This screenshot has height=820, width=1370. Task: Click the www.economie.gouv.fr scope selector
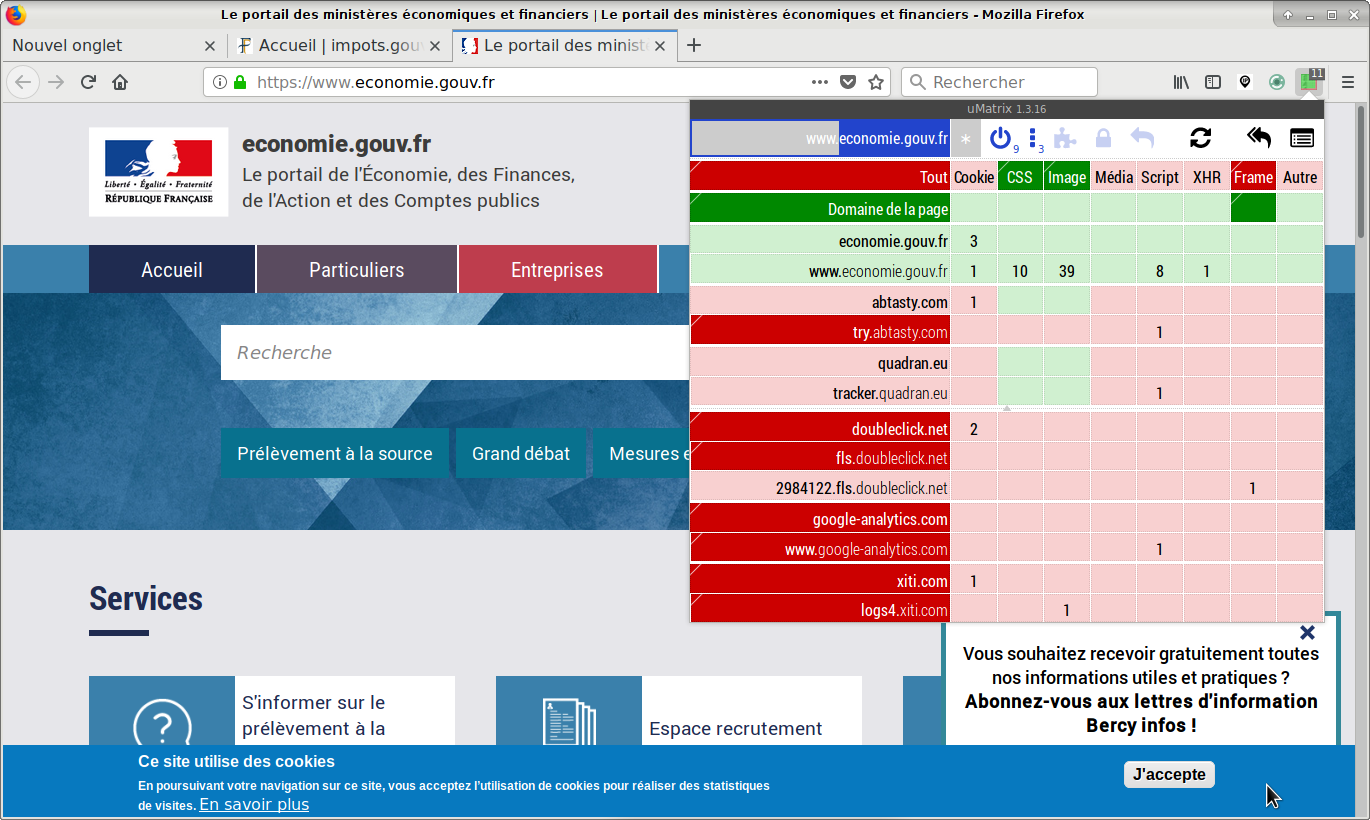[820, 139]
